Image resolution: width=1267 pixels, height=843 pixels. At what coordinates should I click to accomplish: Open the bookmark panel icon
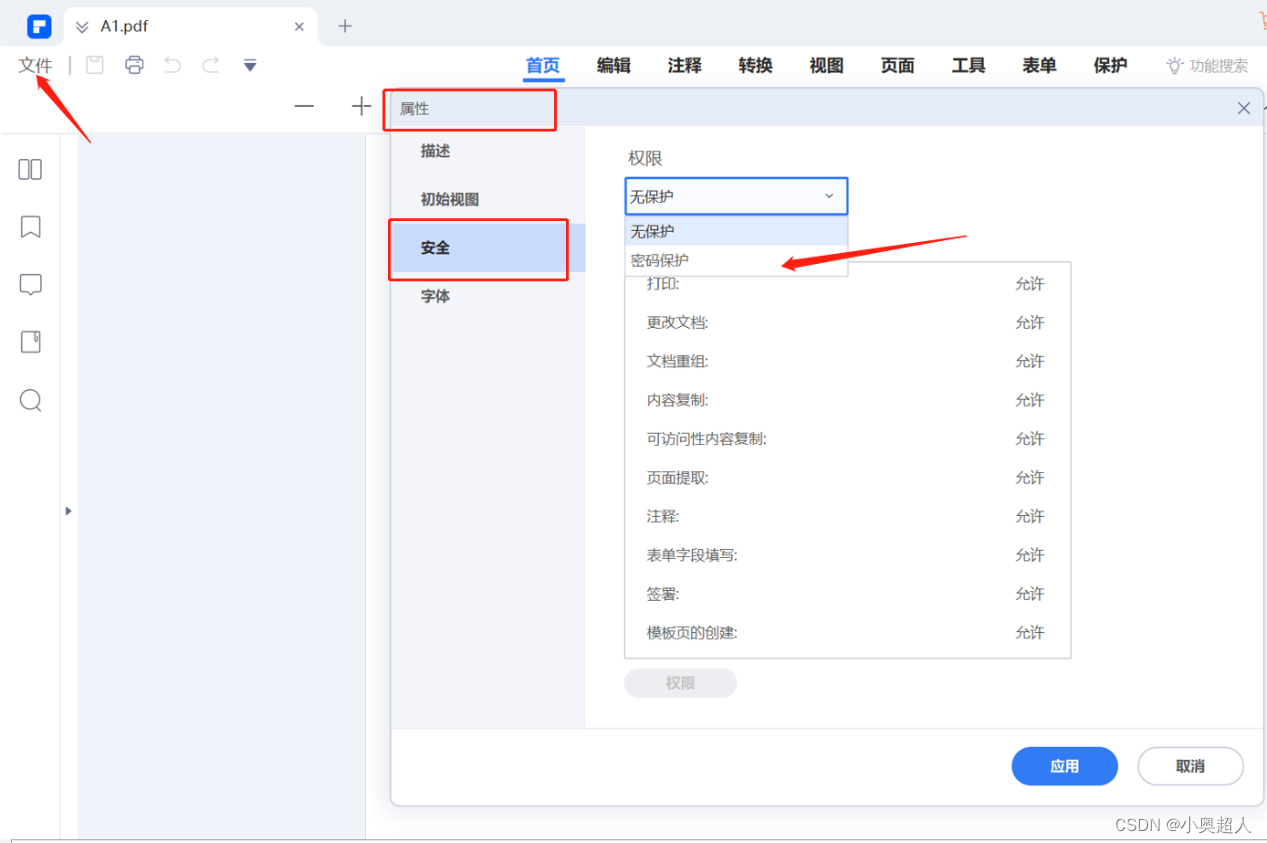coord(30,227)
